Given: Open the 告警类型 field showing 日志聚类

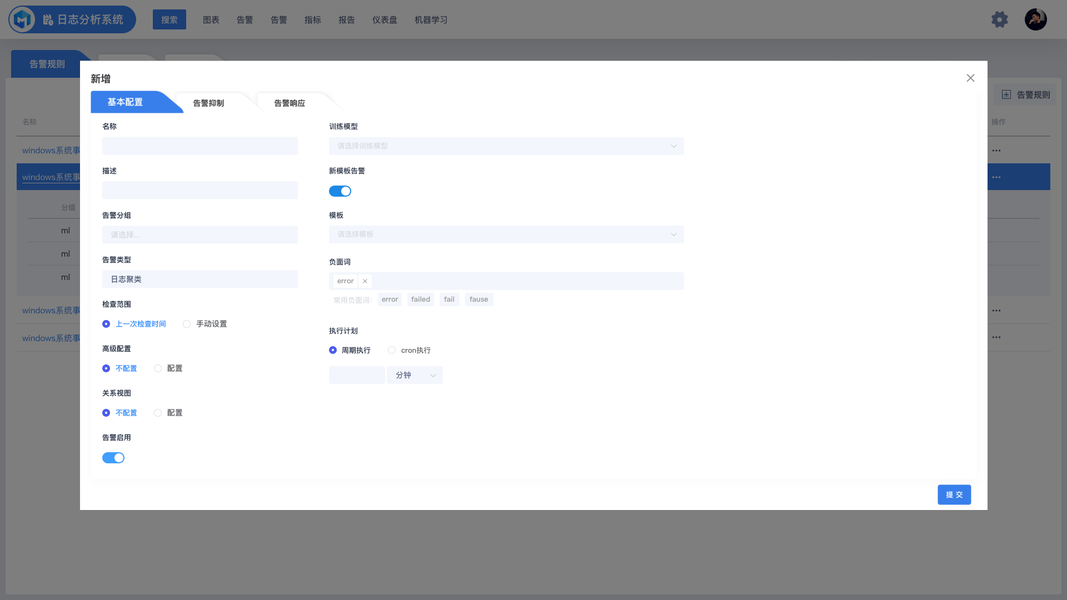Looking at the screenshot, I should 200,279.
